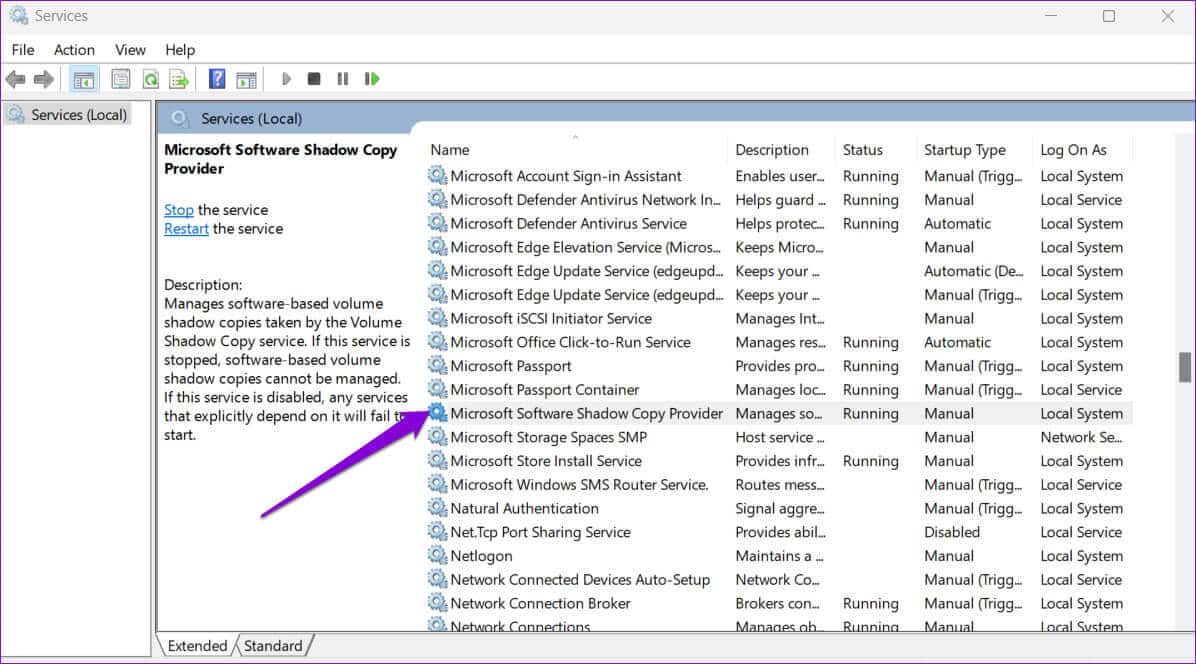Open the File menu
1196x664 pixels.
[x=23, y=50]
